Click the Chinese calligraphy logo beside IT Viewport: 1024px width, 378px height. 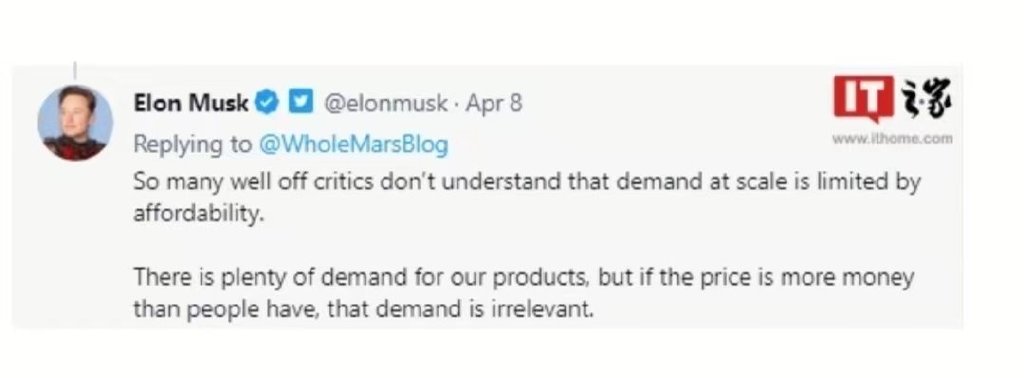pos(925,99)
